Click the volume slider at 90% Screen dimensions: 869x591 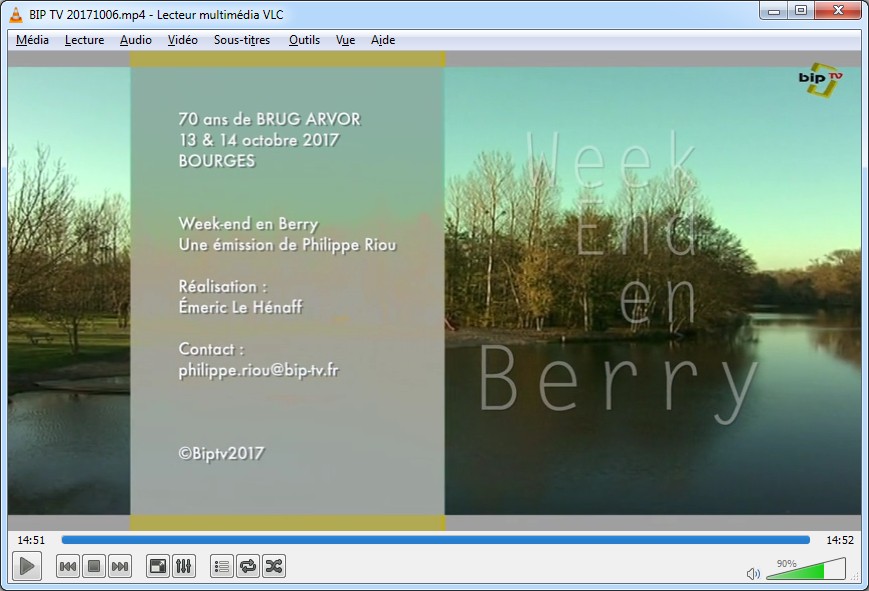[x=805, y=570]
